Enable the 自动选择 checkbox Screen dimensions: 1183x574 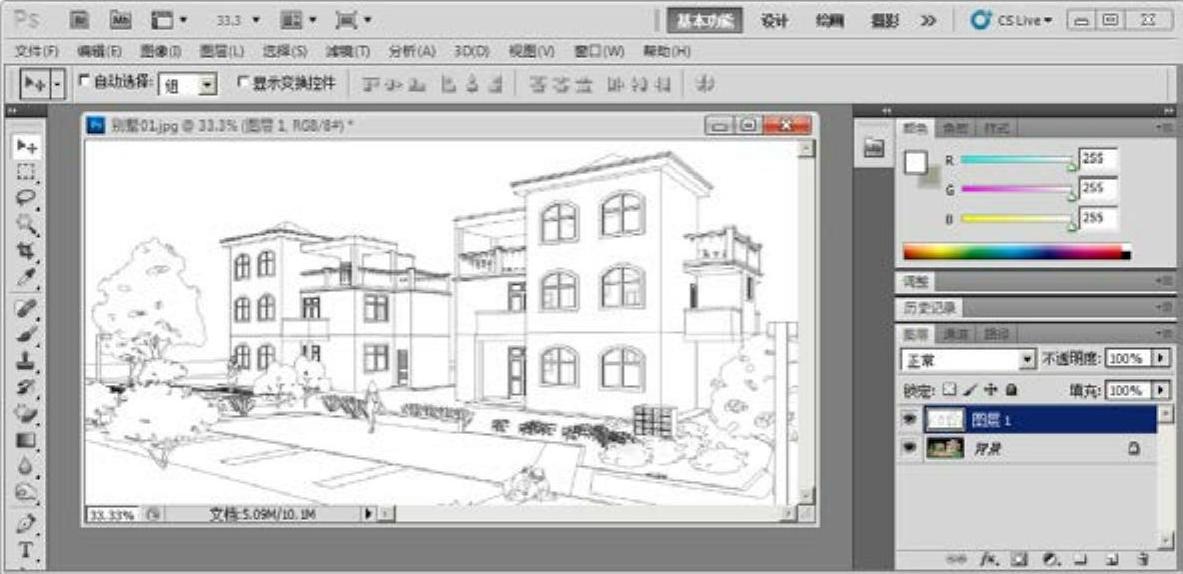tap(84, 80)
